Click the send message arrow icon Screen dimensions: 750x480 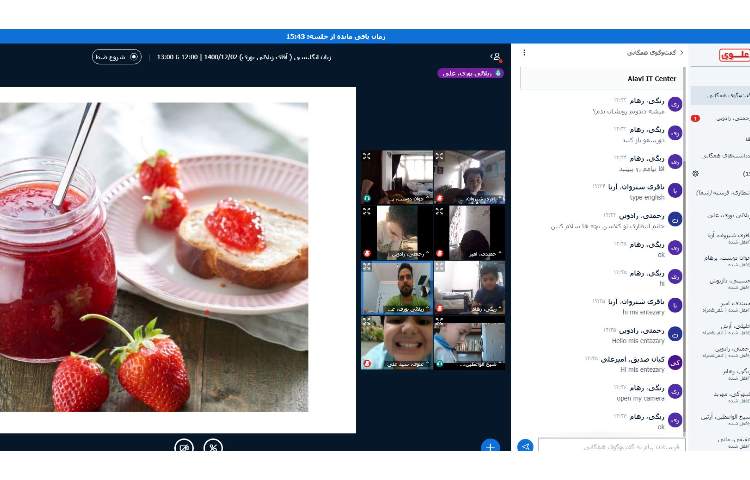[x=525, y=446]
